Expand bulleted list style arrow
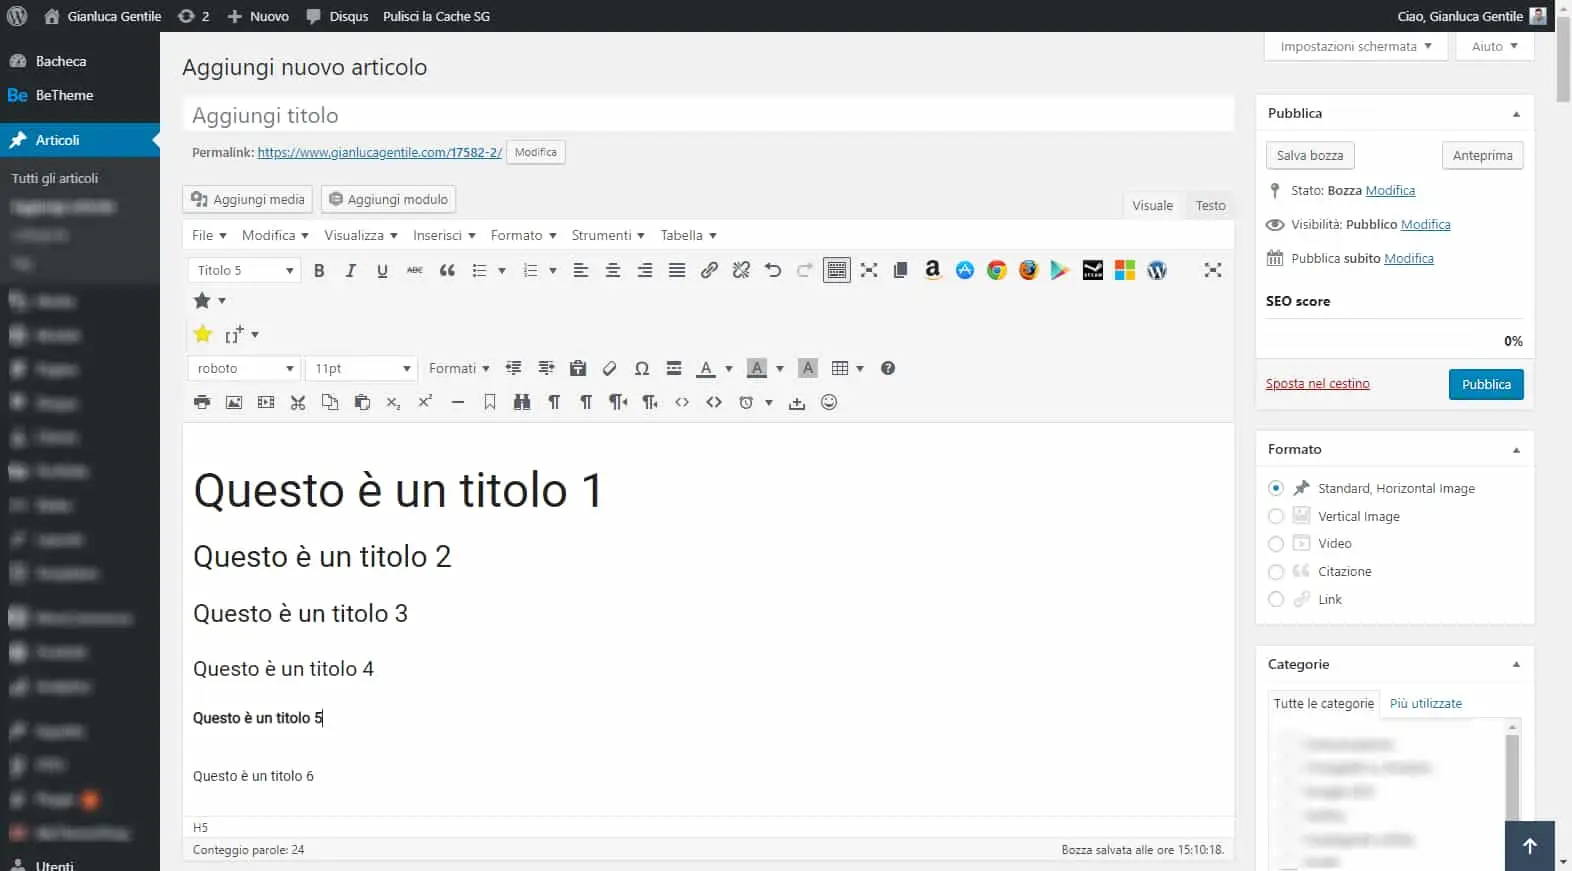The width and height of the screenshot is (1572, 871). (502, 271)
